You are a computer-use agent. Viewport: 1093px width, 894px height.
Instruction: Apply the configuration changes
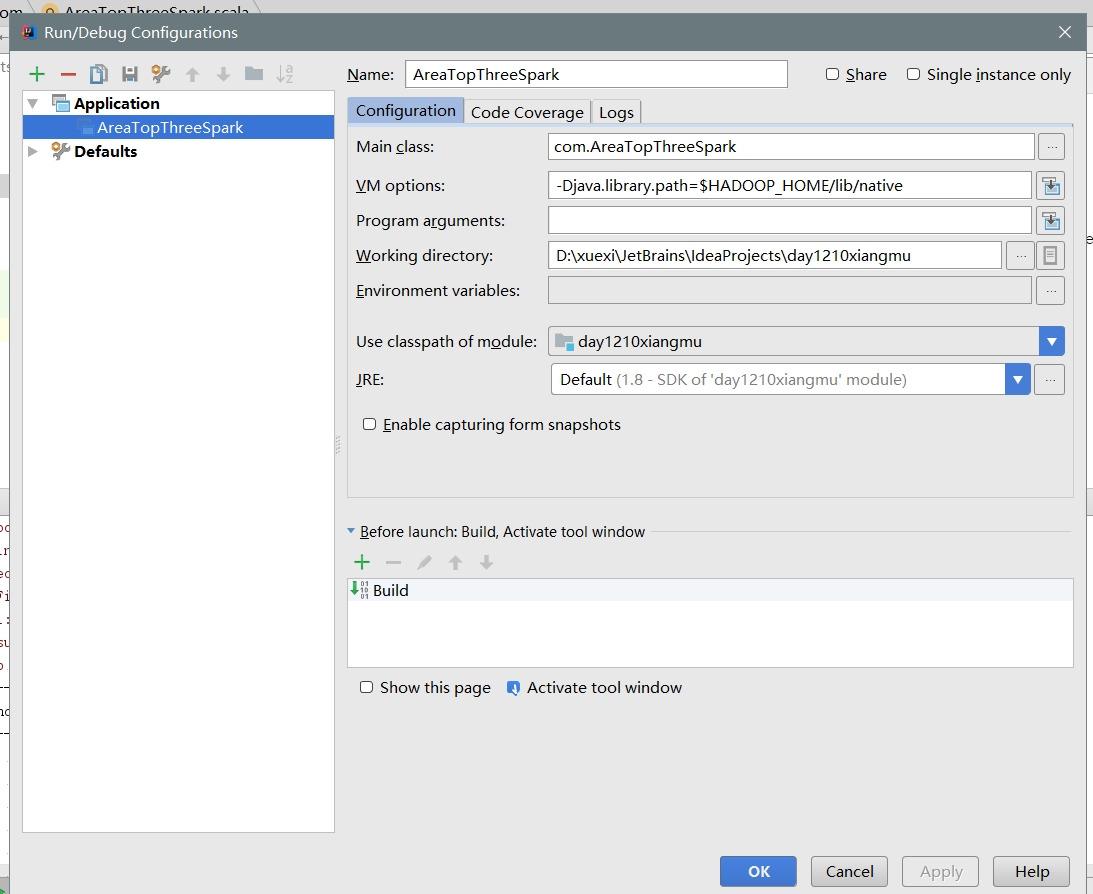(x=940, y=871)
